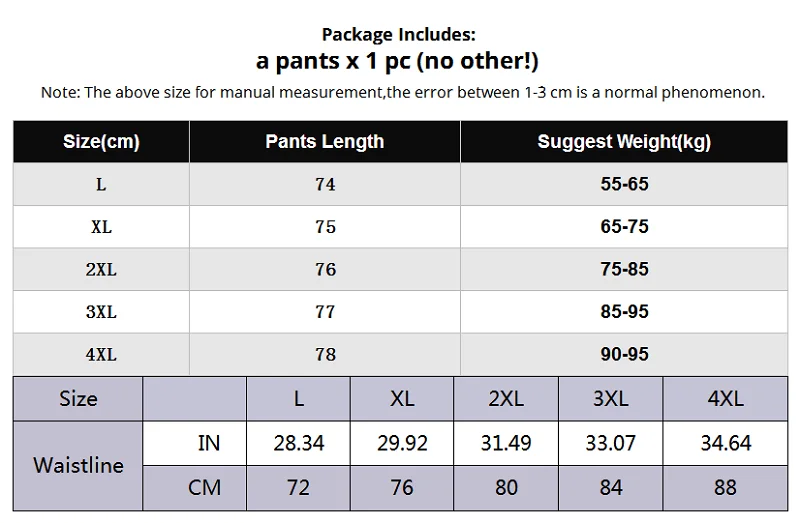Select the 72 cm waistline cell
Viewport: 800px width, 523px height.
click(x=299, y=488)
